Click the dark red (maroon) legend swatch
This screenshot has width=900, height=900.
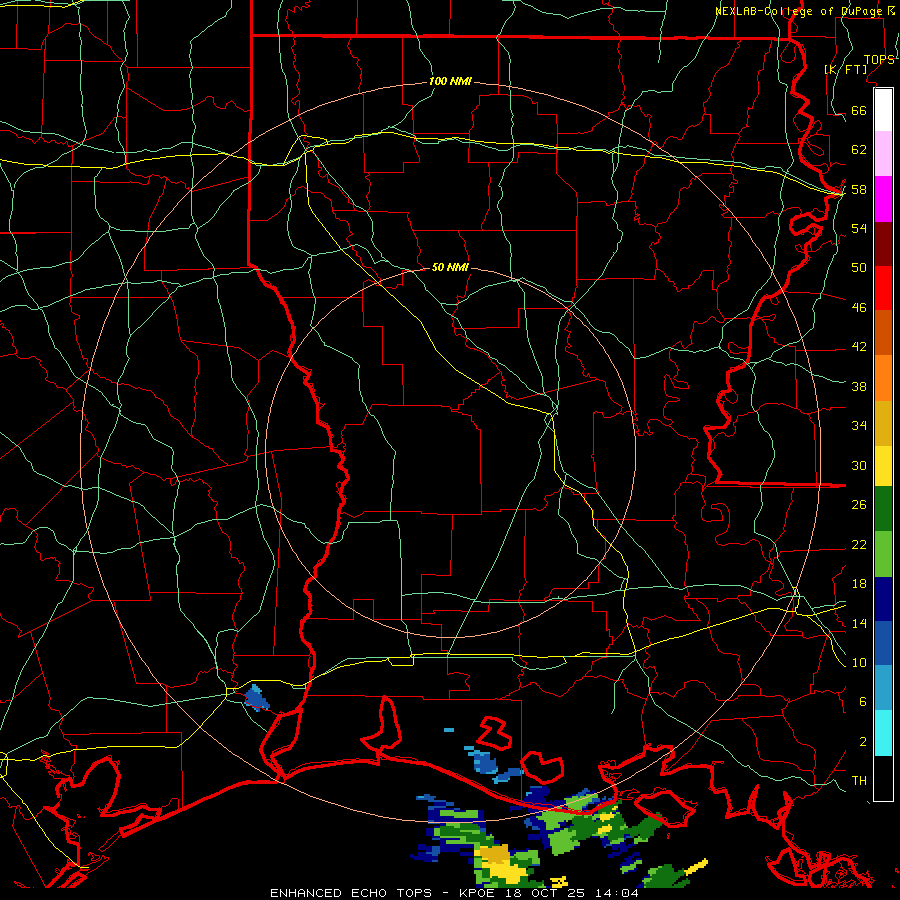tap(883, 244)
